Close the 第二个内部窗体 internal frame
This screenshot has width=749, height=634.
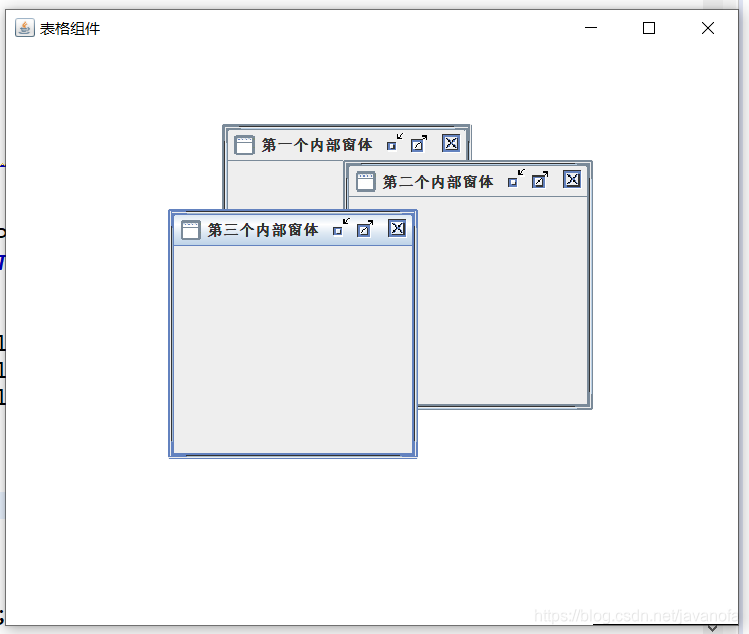572,179
